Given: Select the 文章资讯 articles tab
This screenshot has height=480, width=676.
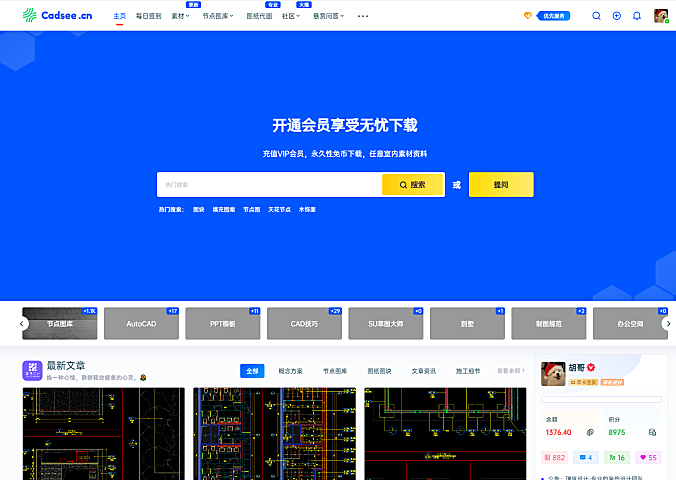Looking at the screenshot, I should (x=424, y=371).
